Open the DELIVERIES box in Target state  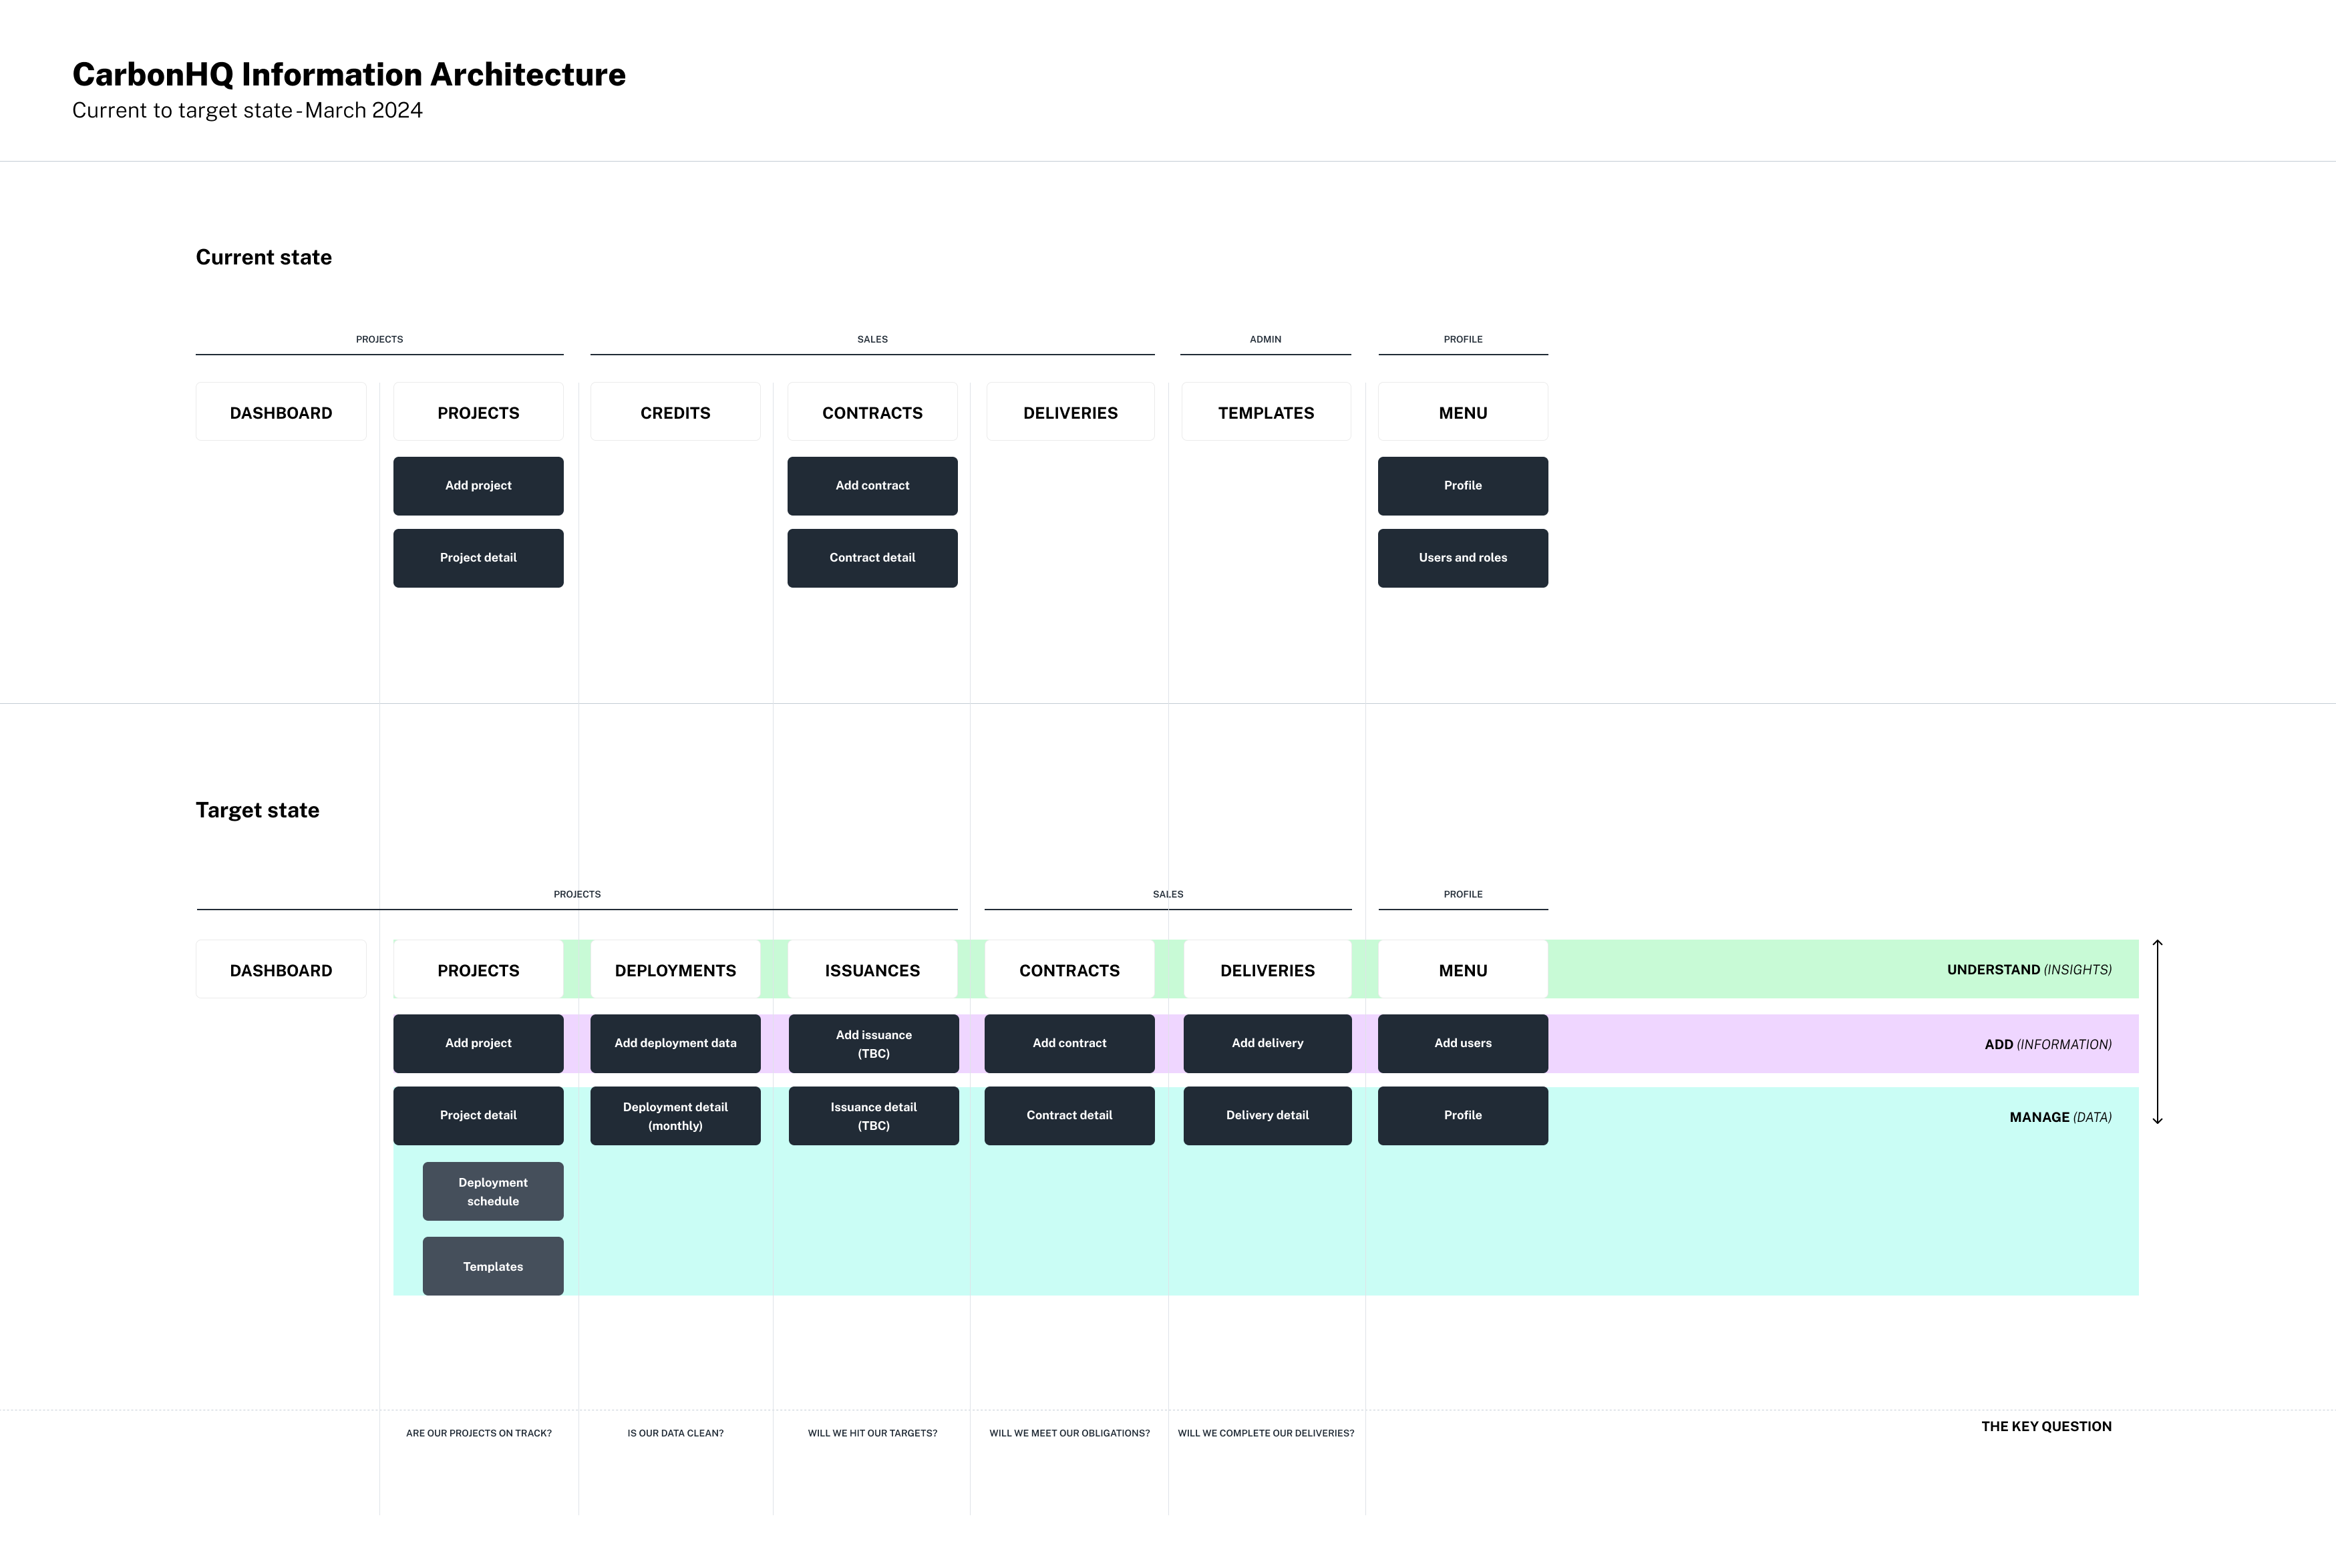pyautogui.click(x=1267, y=970)
